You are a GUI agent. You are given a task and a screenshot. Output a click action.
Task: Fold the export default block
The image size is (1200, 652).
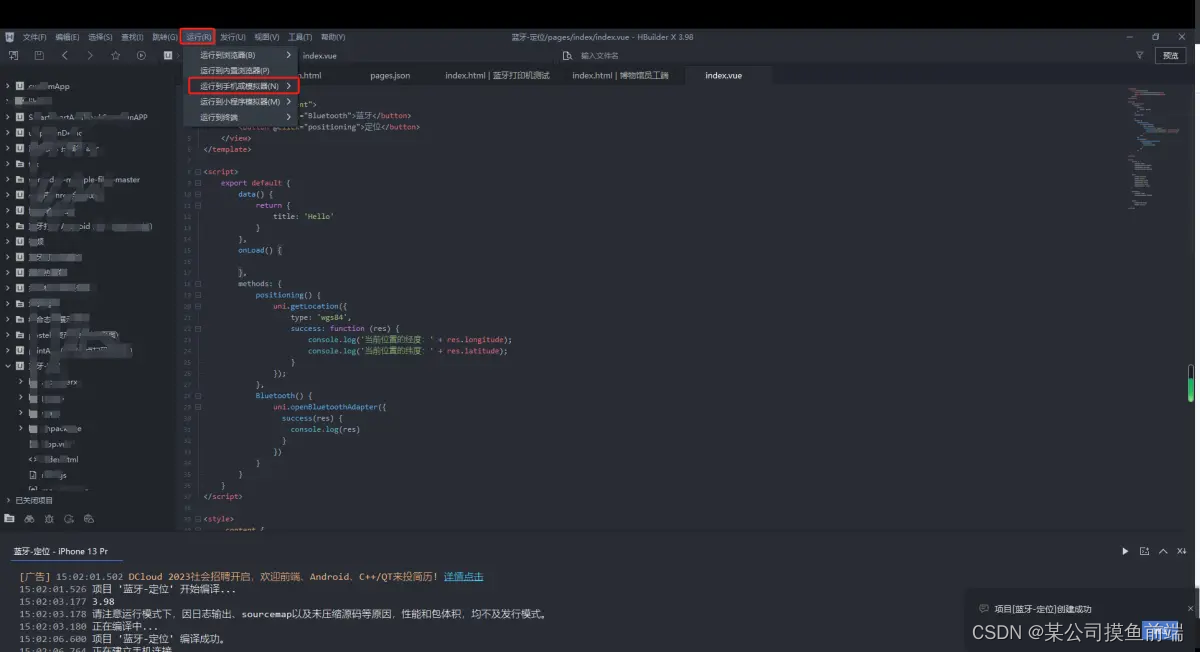pyautogui.click(x=198, y=183)
